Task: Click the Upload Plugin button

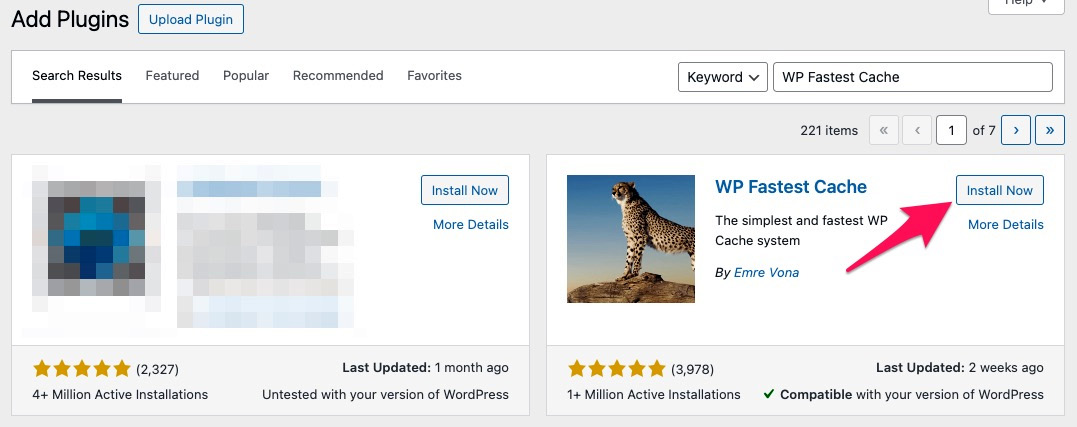Action: [191, 19]
